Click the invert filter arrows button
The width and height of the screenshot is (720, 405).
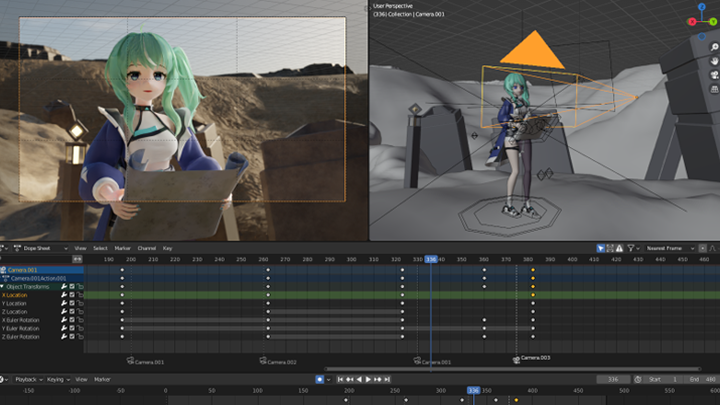click(x=77, y=259)
